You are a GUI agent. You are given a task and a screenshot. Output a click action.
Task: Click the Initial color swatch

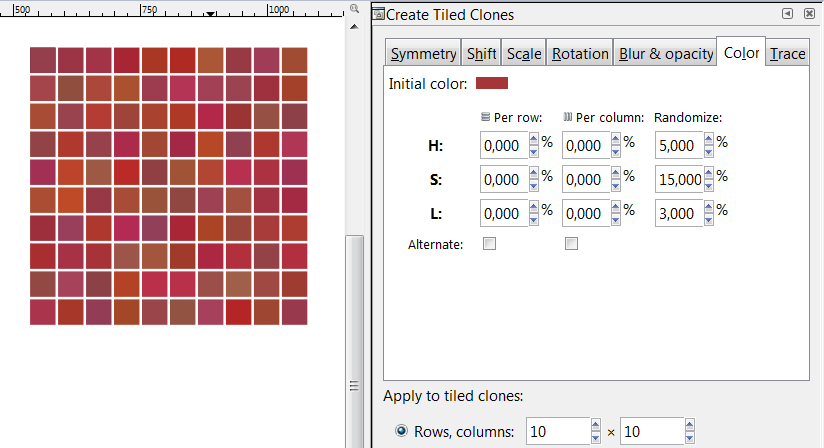(492, 83)
